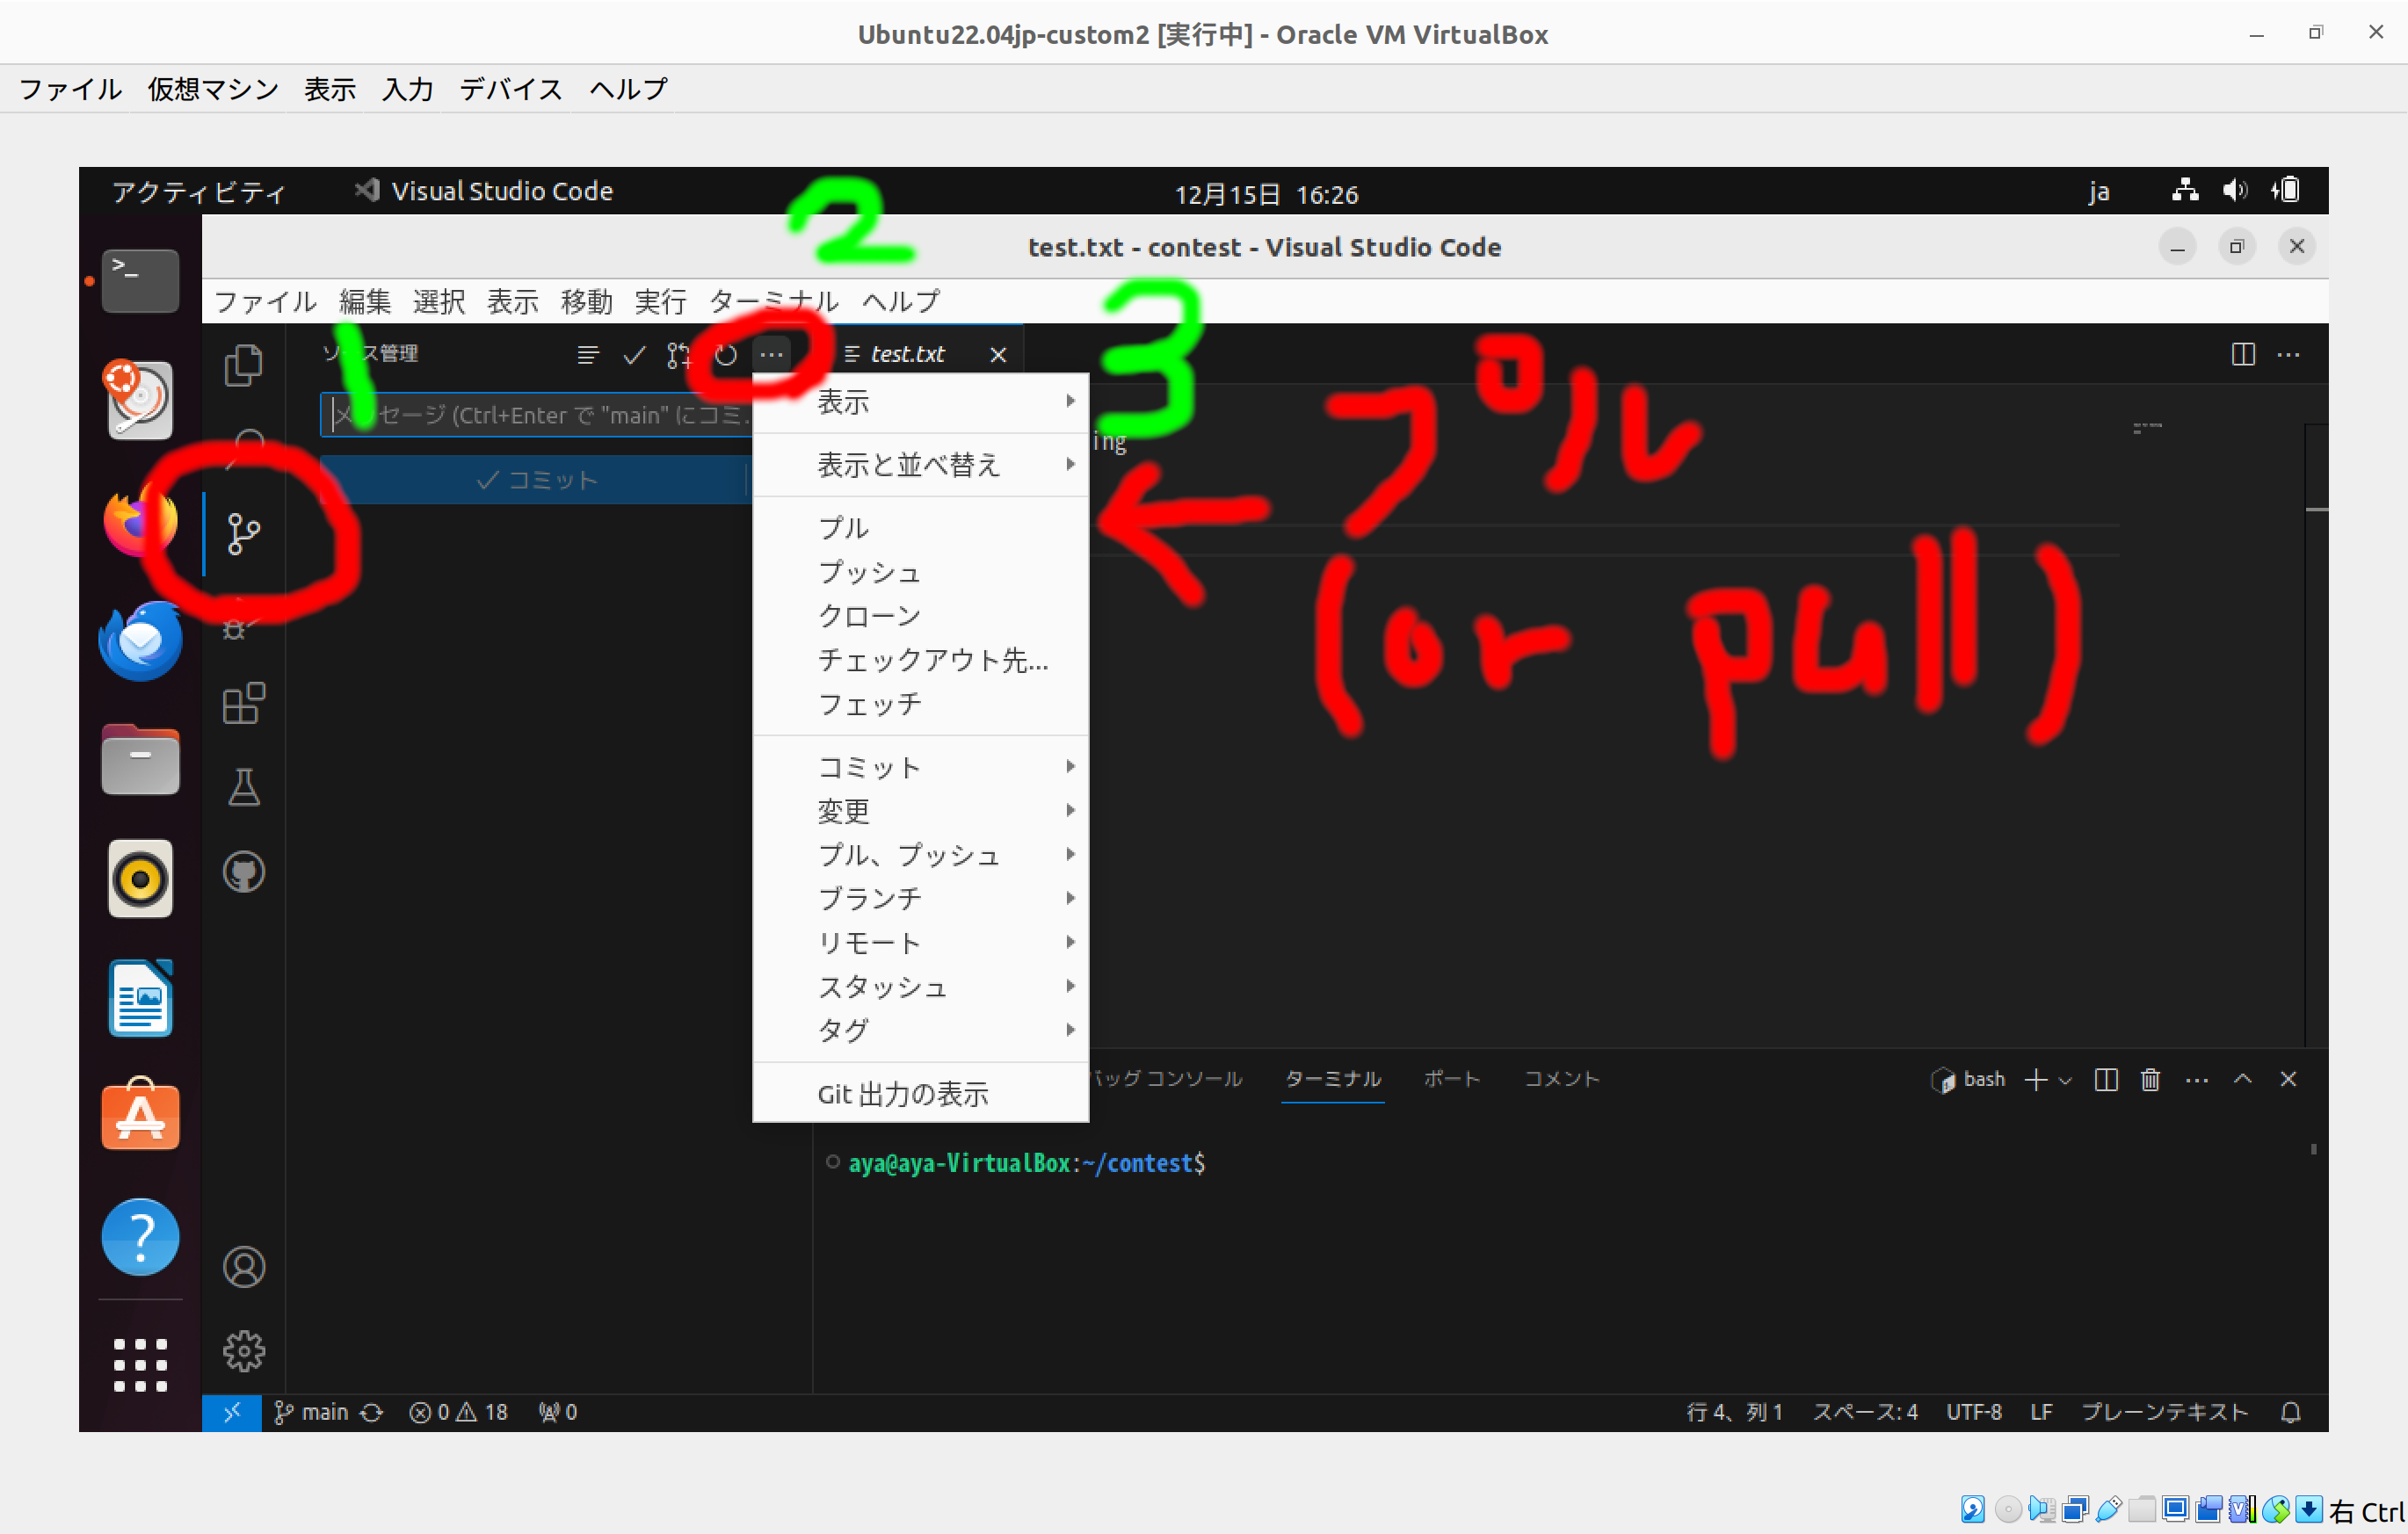Open the 実行 menu in VS Code
This screenshot has height=1534, width=2408.
[660, 301]
